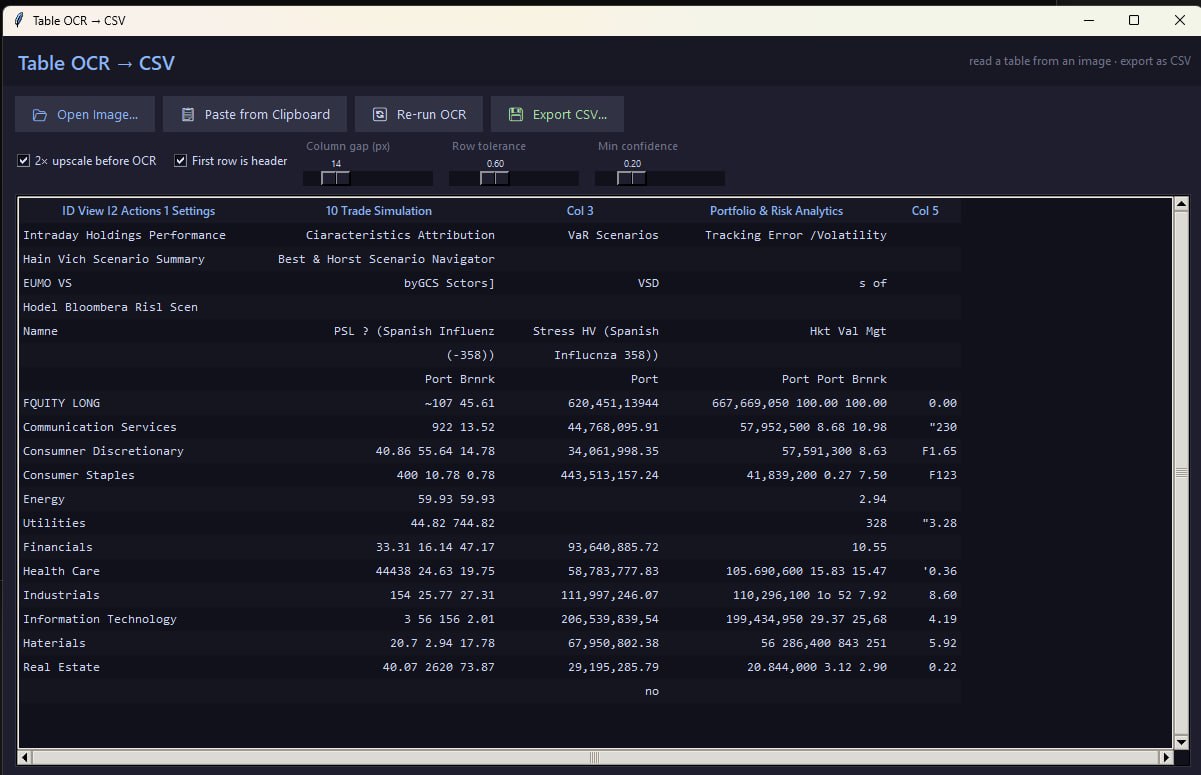The width and height of the screenshot is (1201, 775).
Task: Click the Col 5 column header
Action: (x=926, y=211)
